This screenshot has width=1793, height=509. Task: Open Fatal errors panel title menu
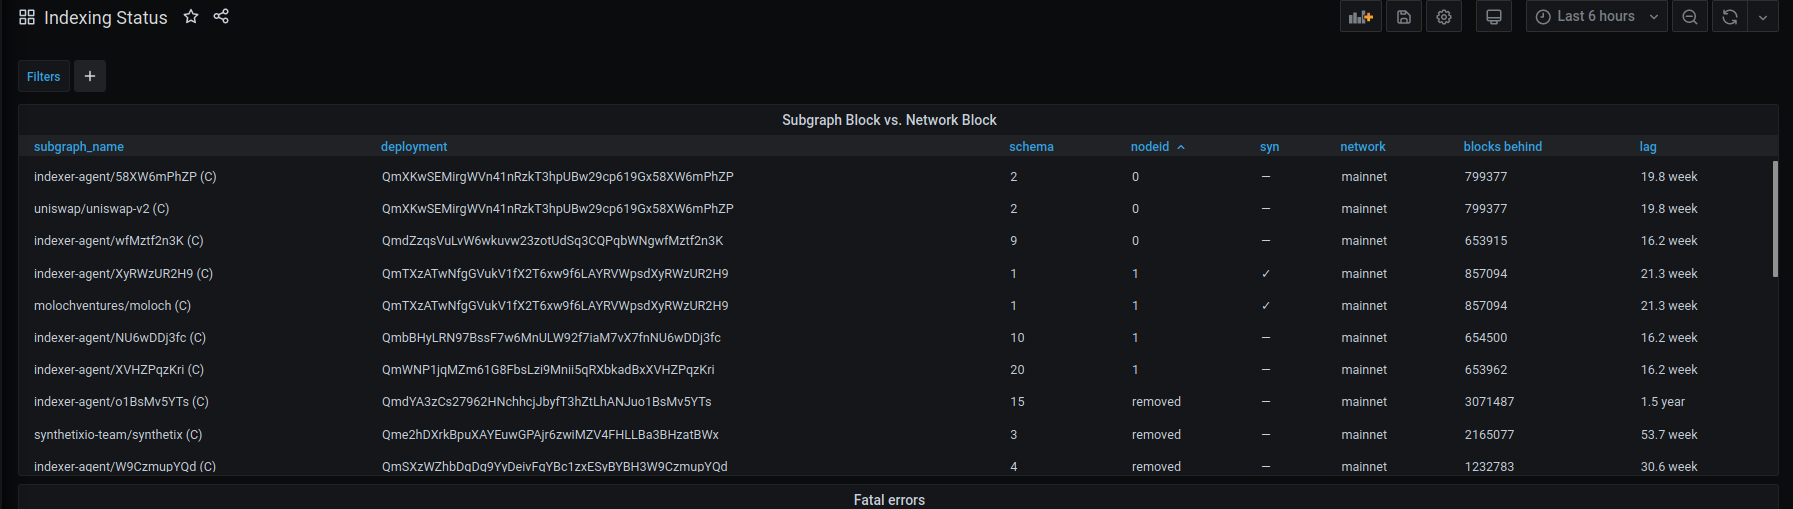(889, 500)
